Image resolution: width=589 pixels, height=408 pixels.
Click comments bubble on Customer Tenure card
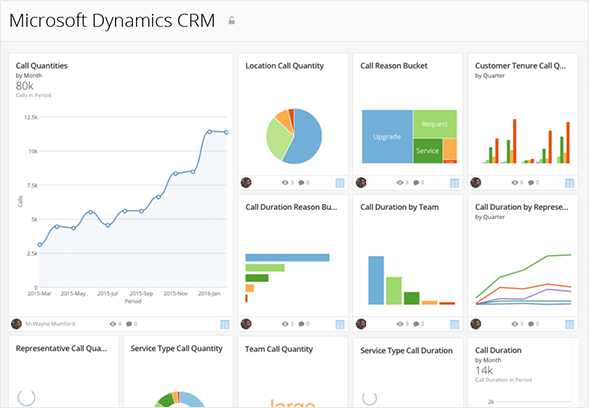coord(531,183)
